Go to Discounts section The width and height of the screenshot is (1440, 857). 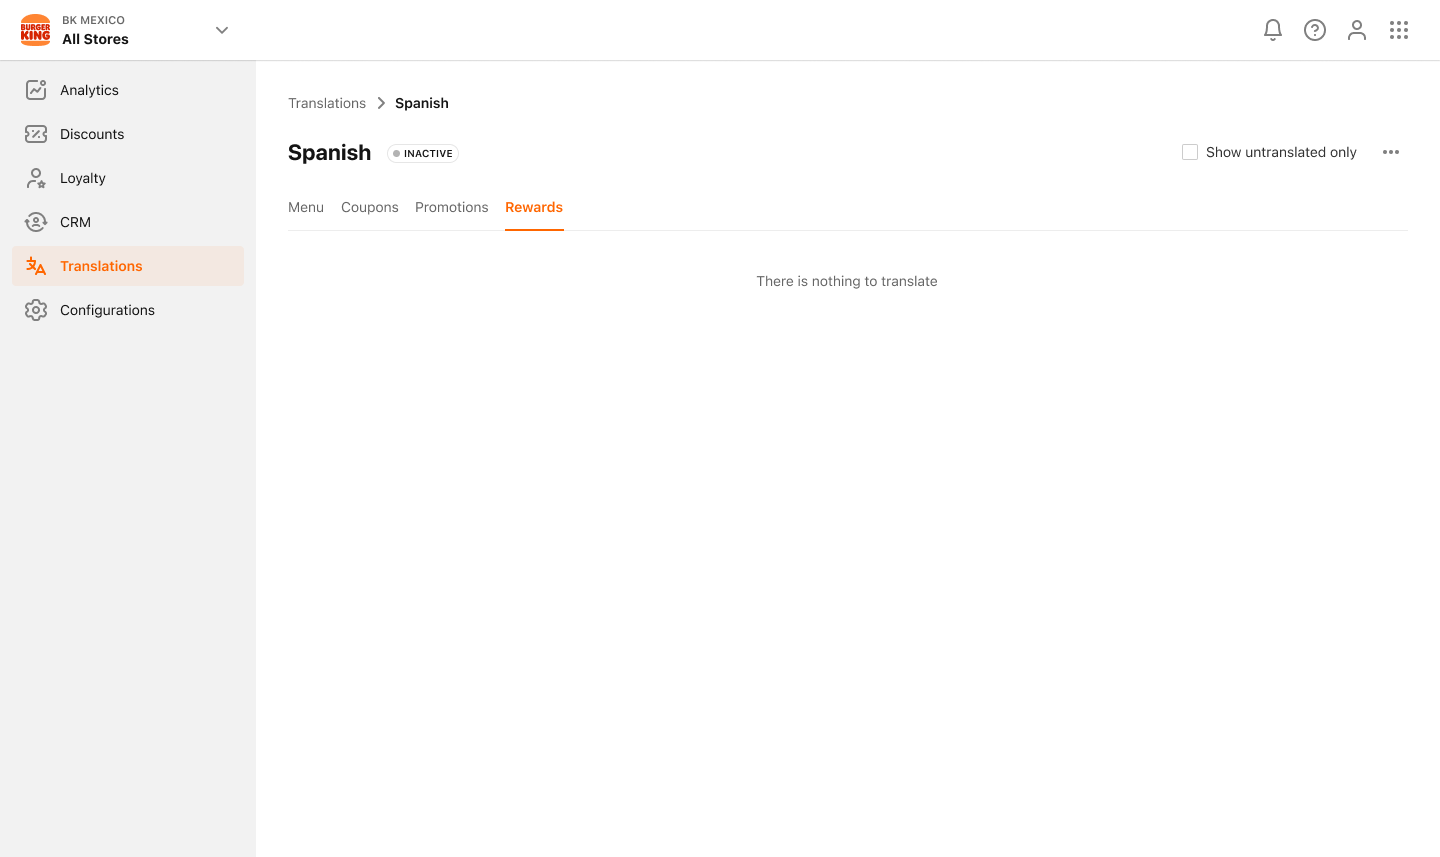(x=128, y=134)
